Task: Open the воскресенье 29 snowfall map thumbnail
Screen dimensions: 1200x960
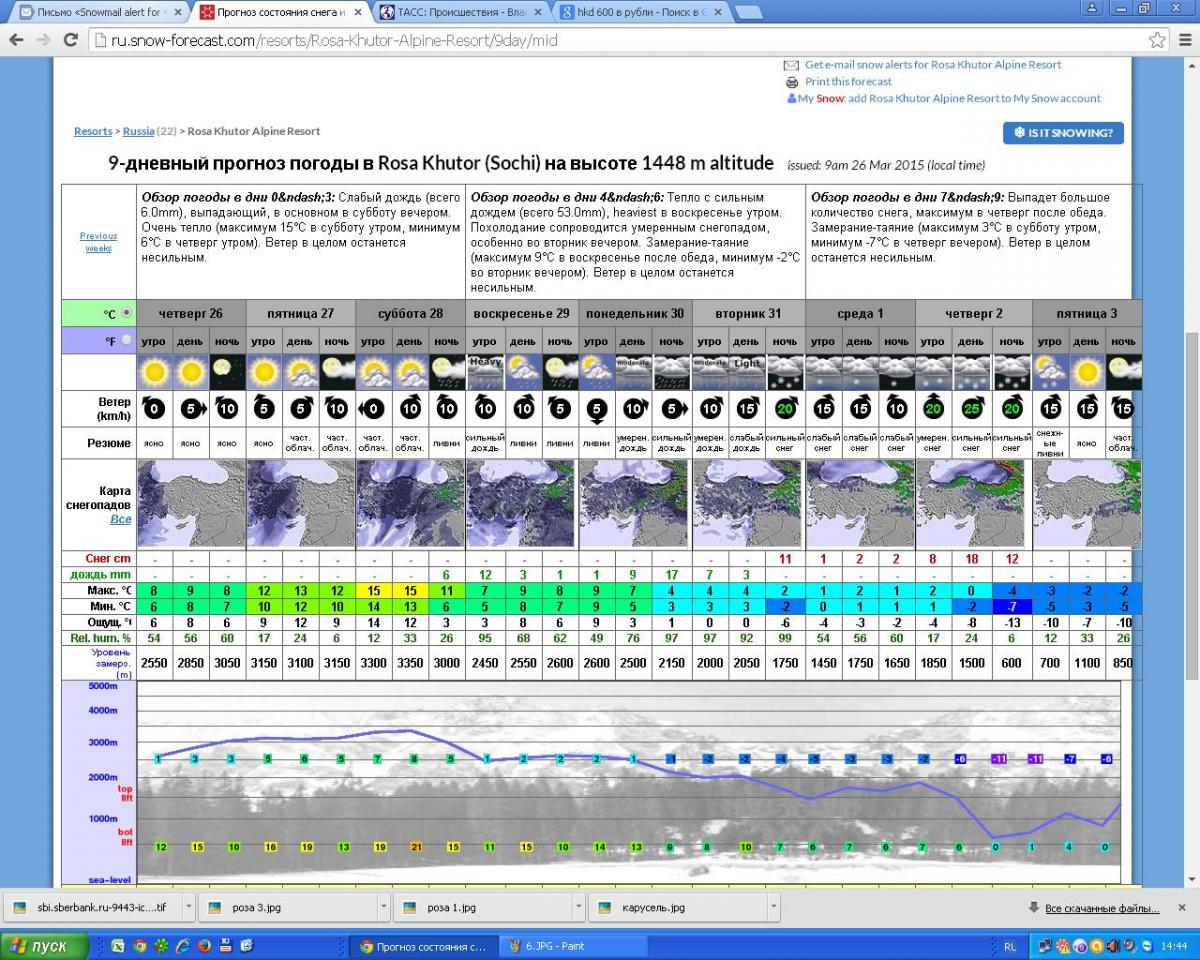Action: [x=521, y=503]
